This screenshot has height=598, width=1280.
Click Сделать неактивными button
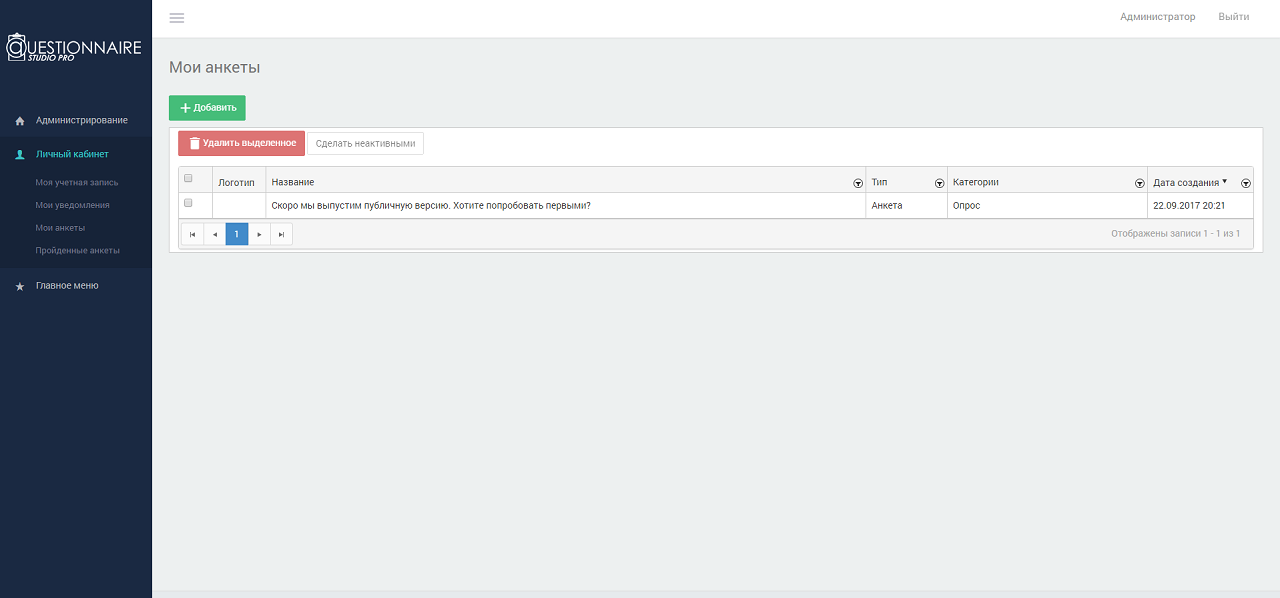coord(365,144)
